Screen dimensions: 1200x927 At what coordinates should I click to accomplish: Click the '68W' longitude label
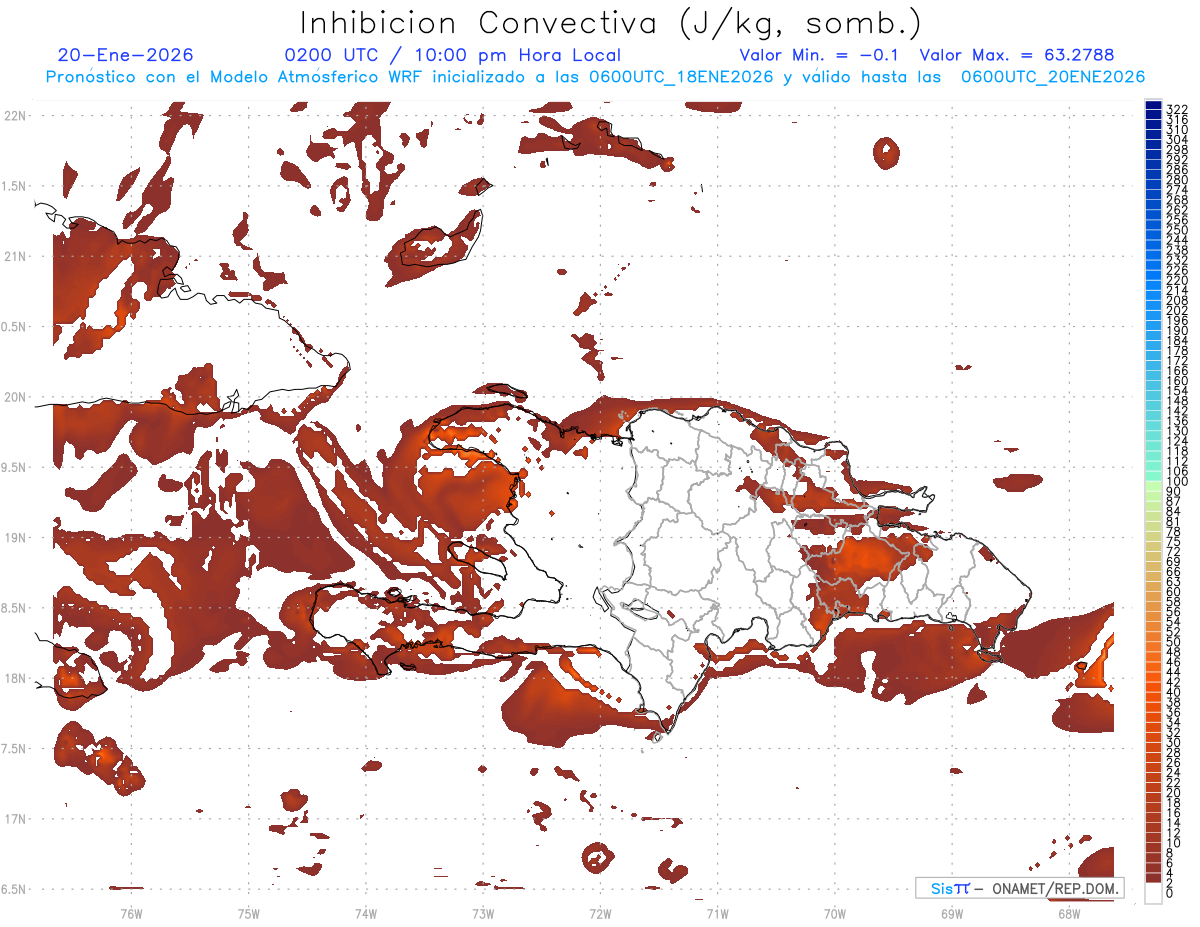pos(1069,913)
